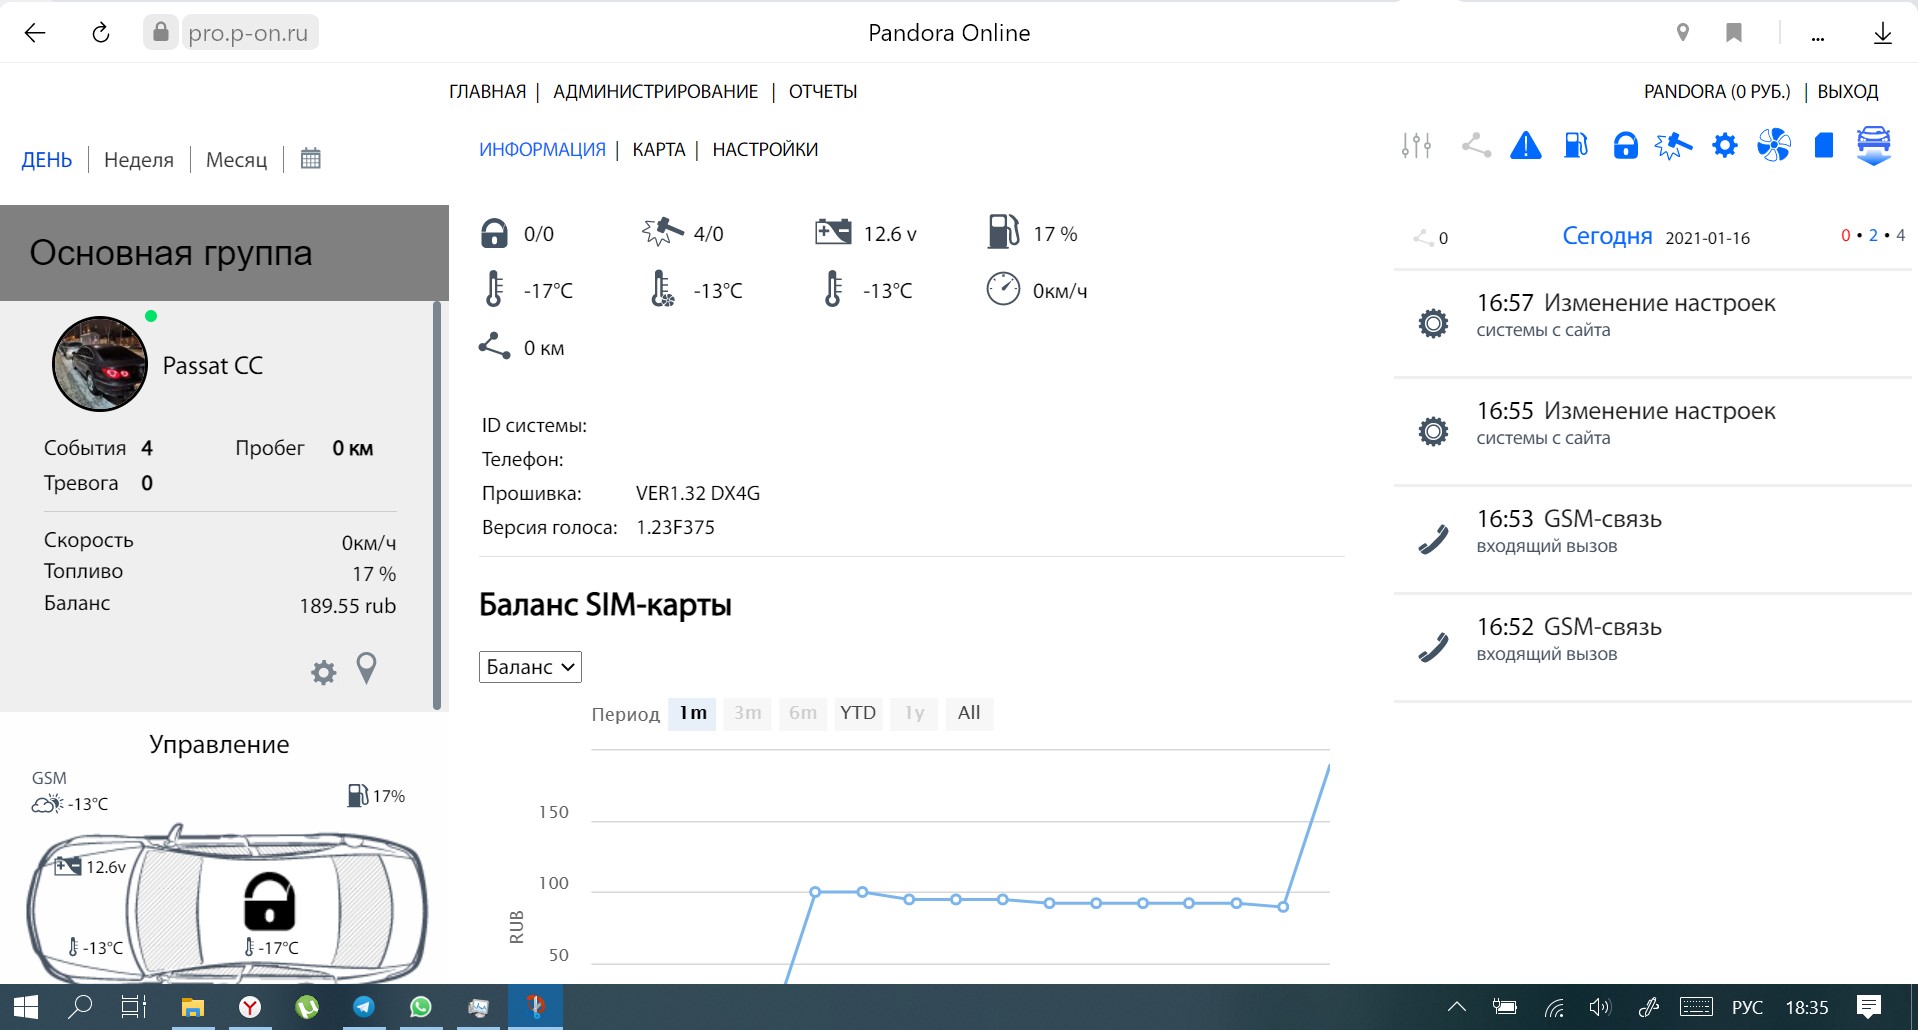Switch to the КАРТА tab

coord(658,150)
